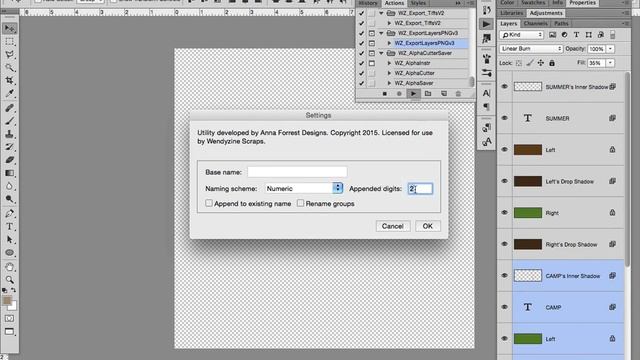Switch to the Styles tab
640x360 pixels.
pyautogui.click(x=418, y=3)
